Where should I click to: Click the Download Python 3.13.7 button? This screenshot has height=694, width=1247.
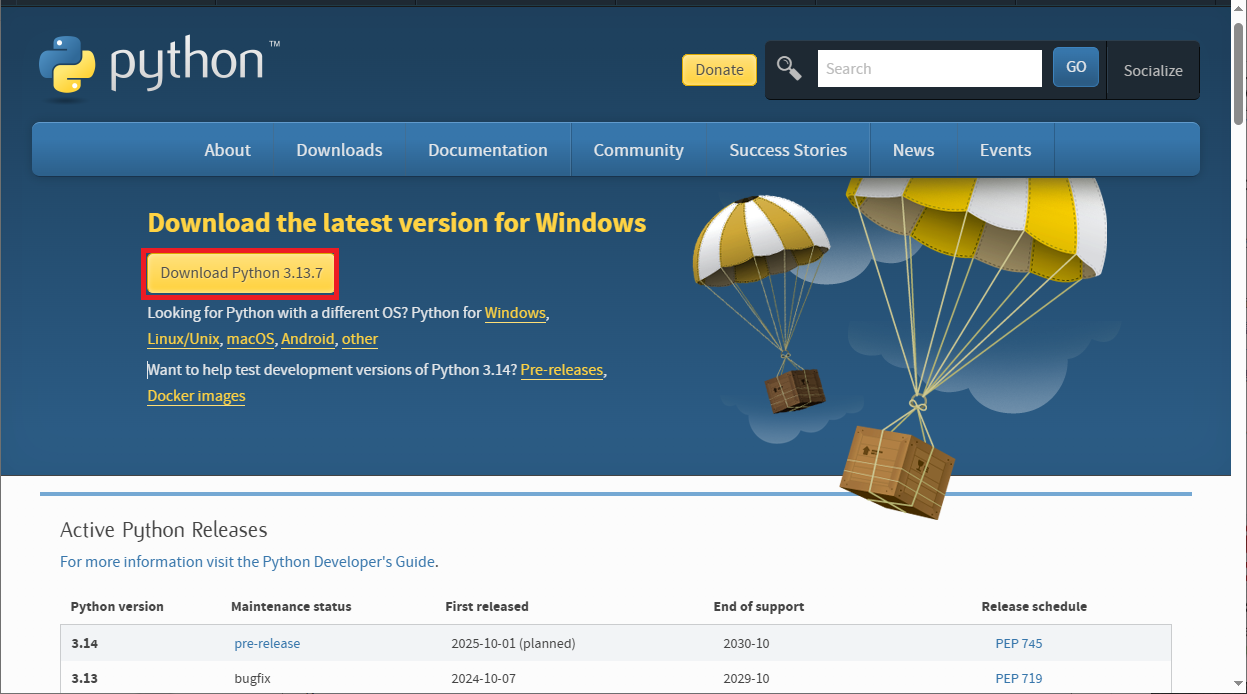(240, 273)
